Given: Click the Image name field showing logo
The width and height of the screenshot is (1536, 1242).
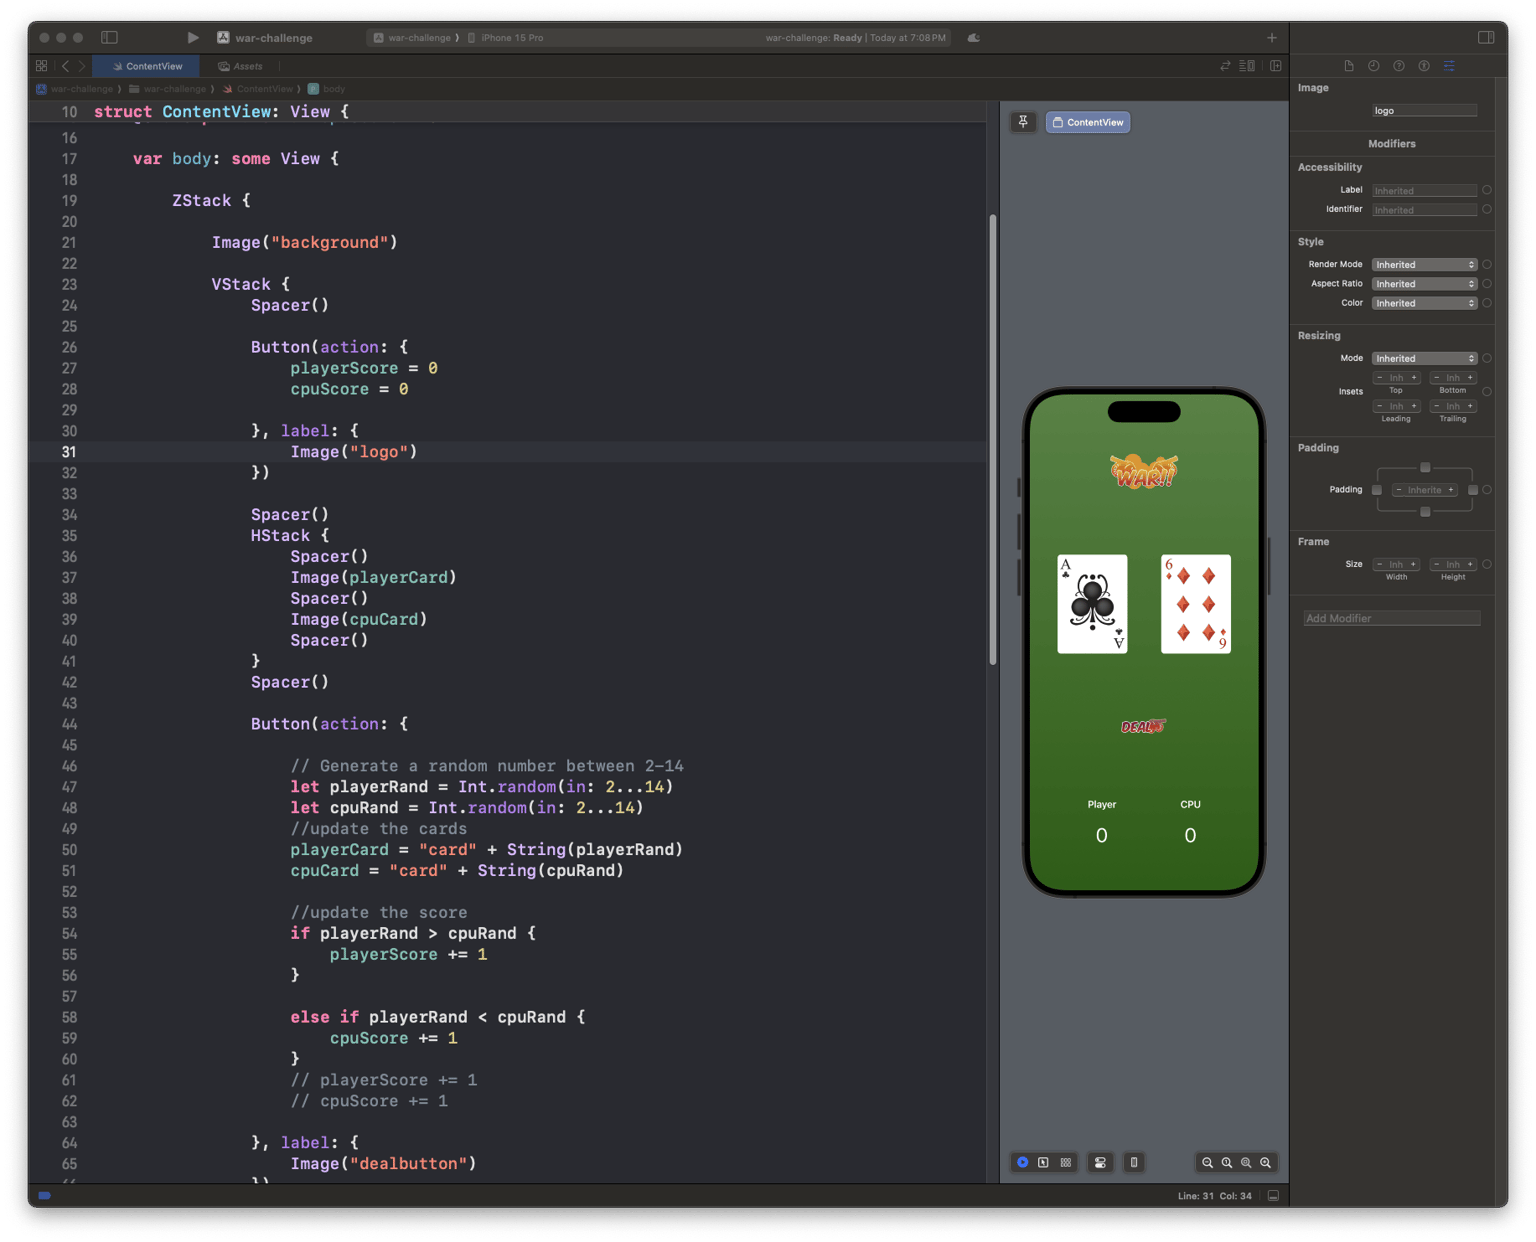Looking at the screenshot, I should coord(1424,111).
